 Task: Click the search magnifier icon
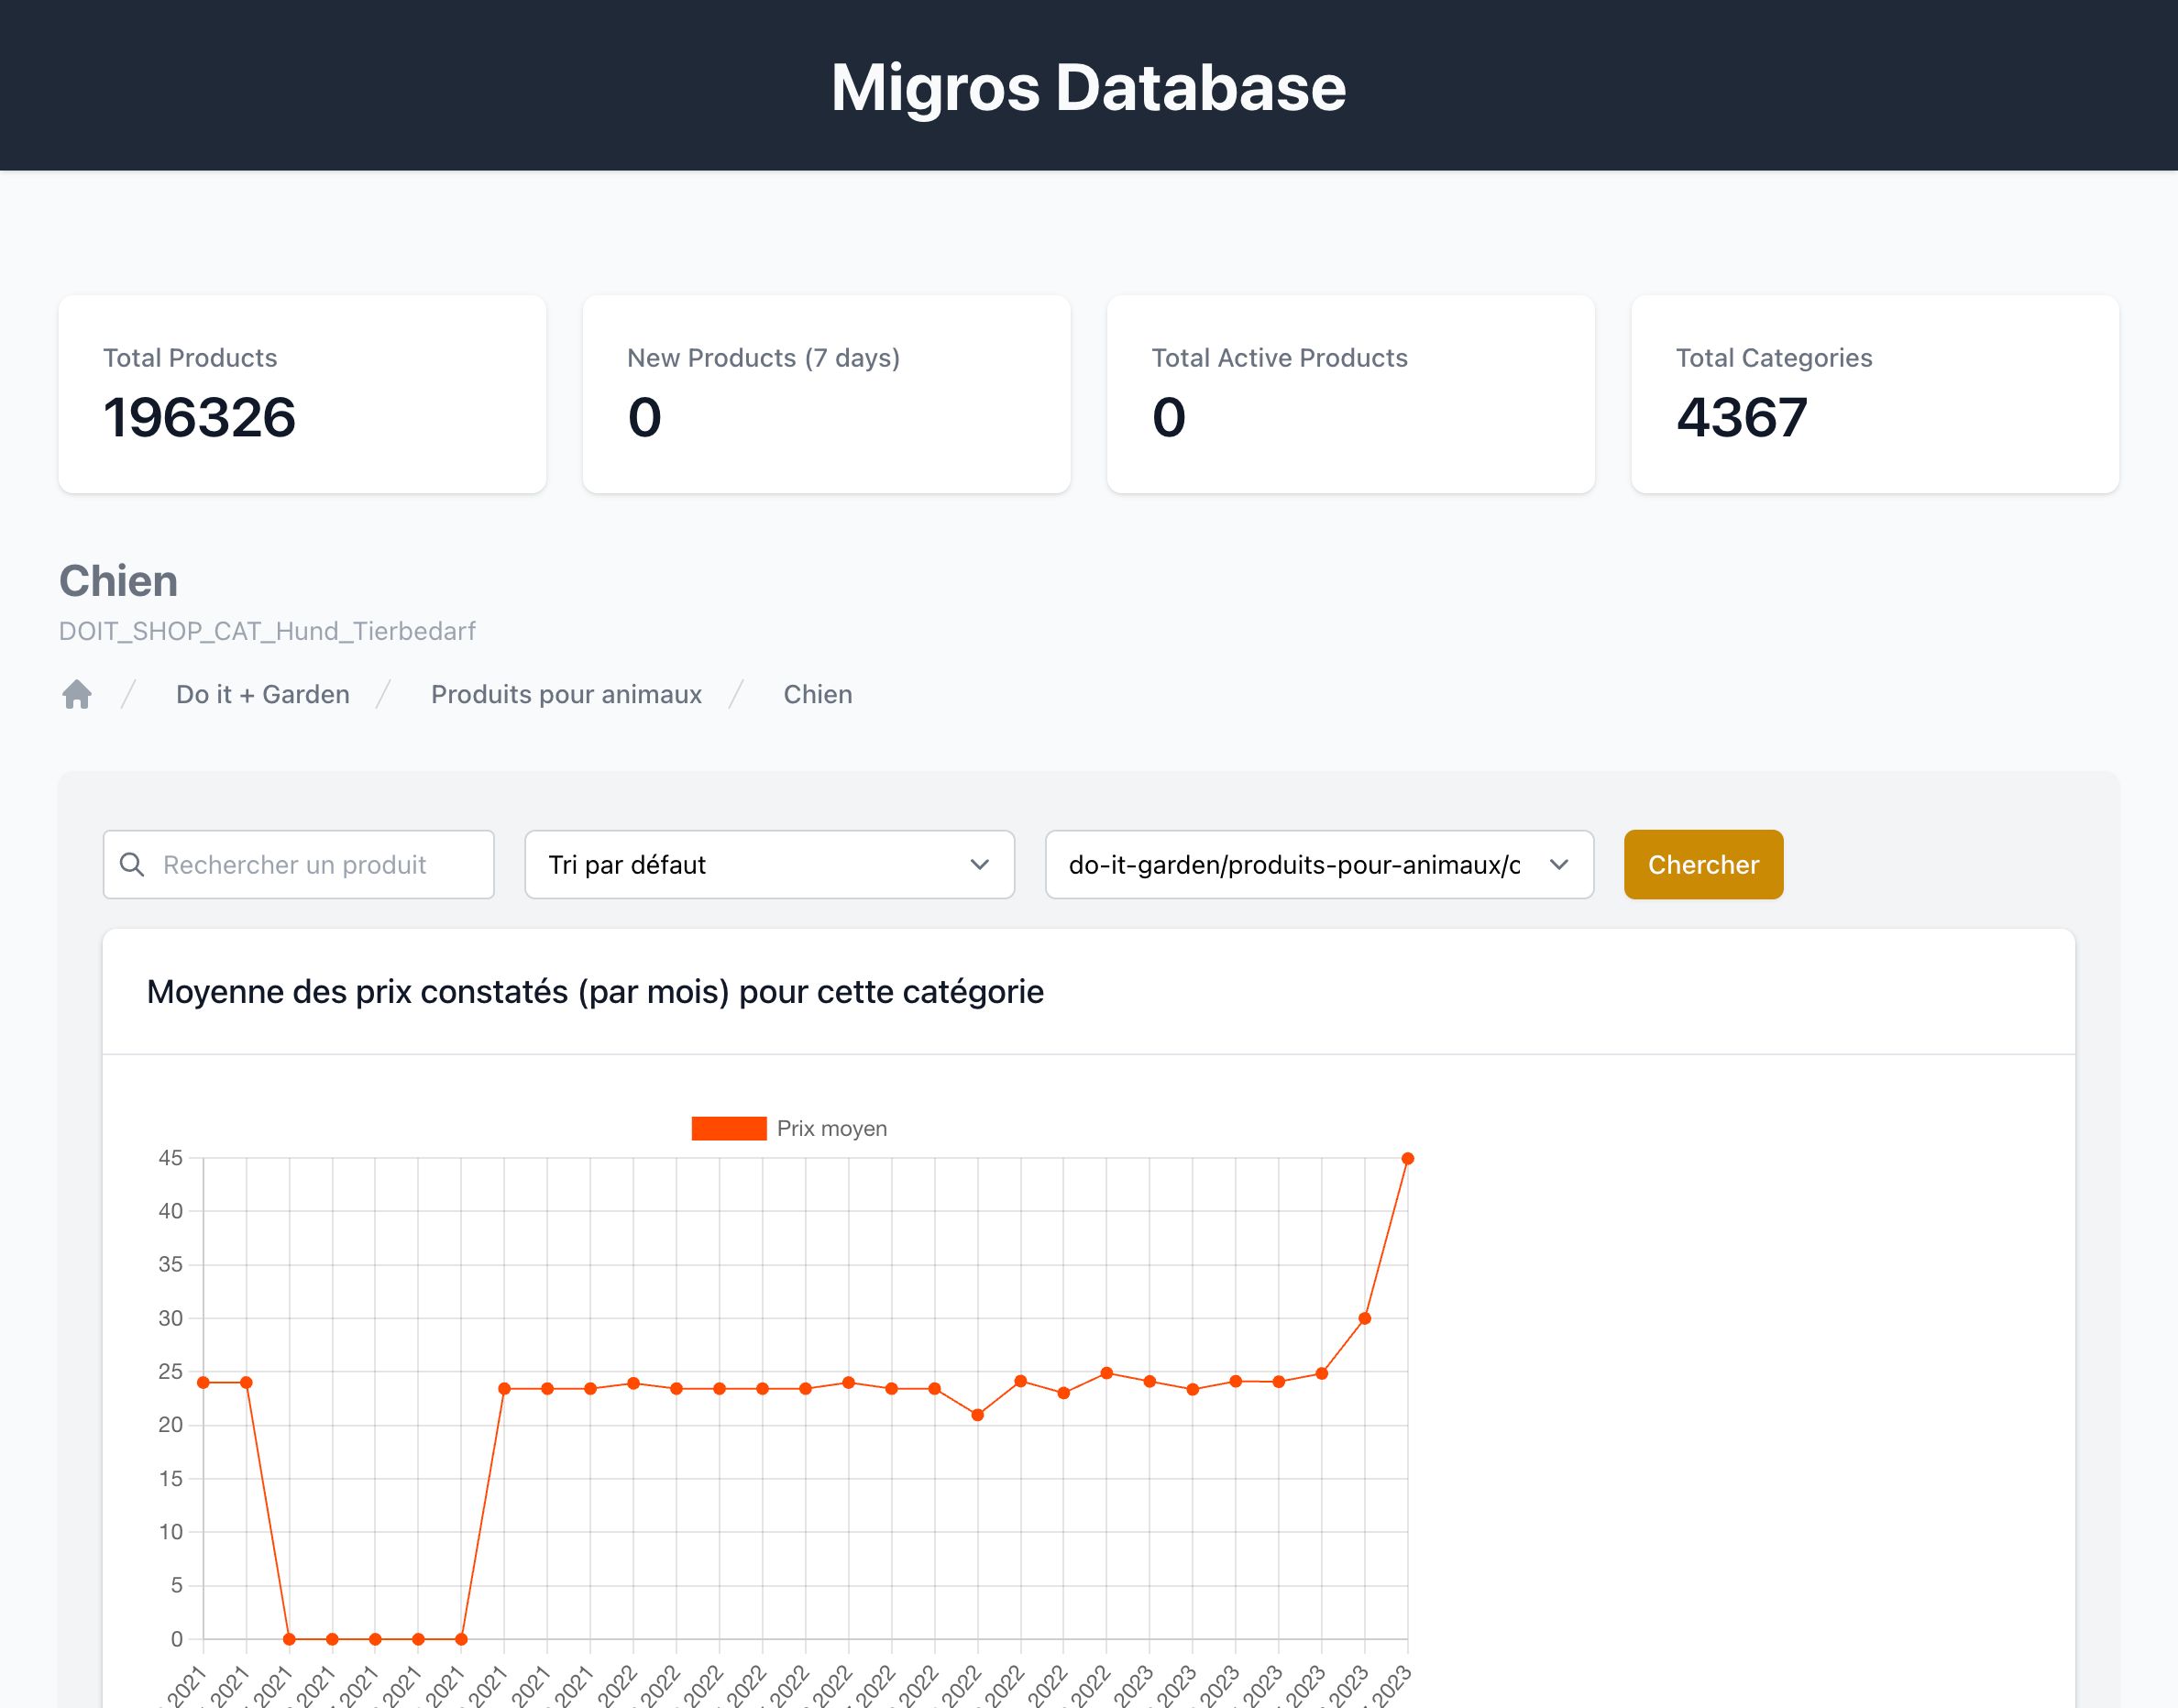(x=132, y=864)
